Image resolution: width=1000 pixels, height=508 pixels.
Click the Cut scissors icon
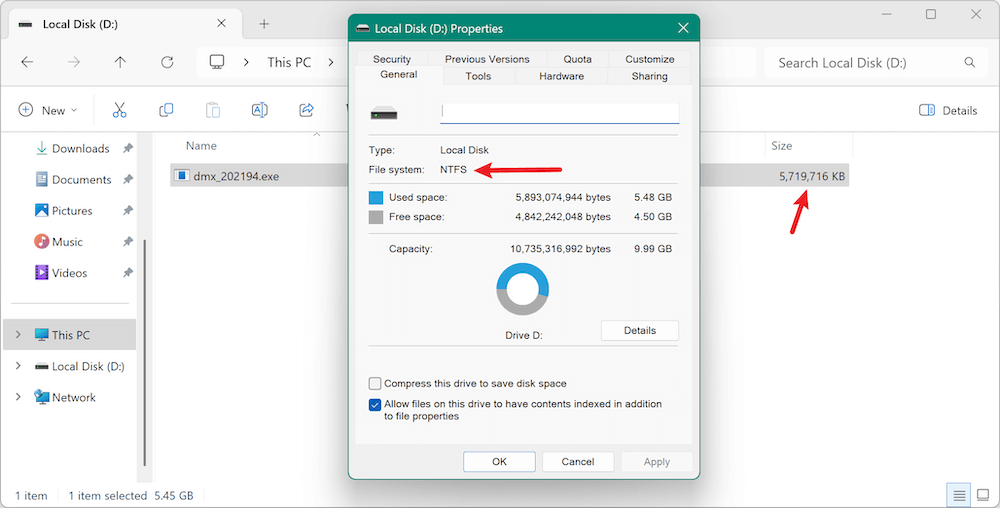119,110
